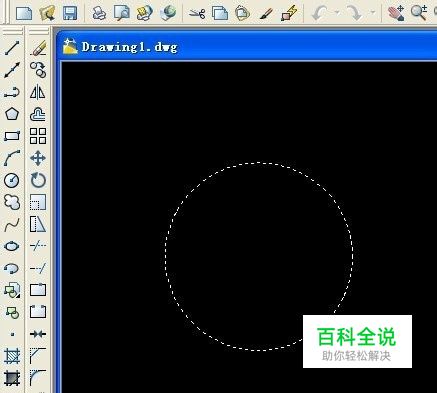Select the Polyline tool

pyautogui.click(x=12, y=92)
